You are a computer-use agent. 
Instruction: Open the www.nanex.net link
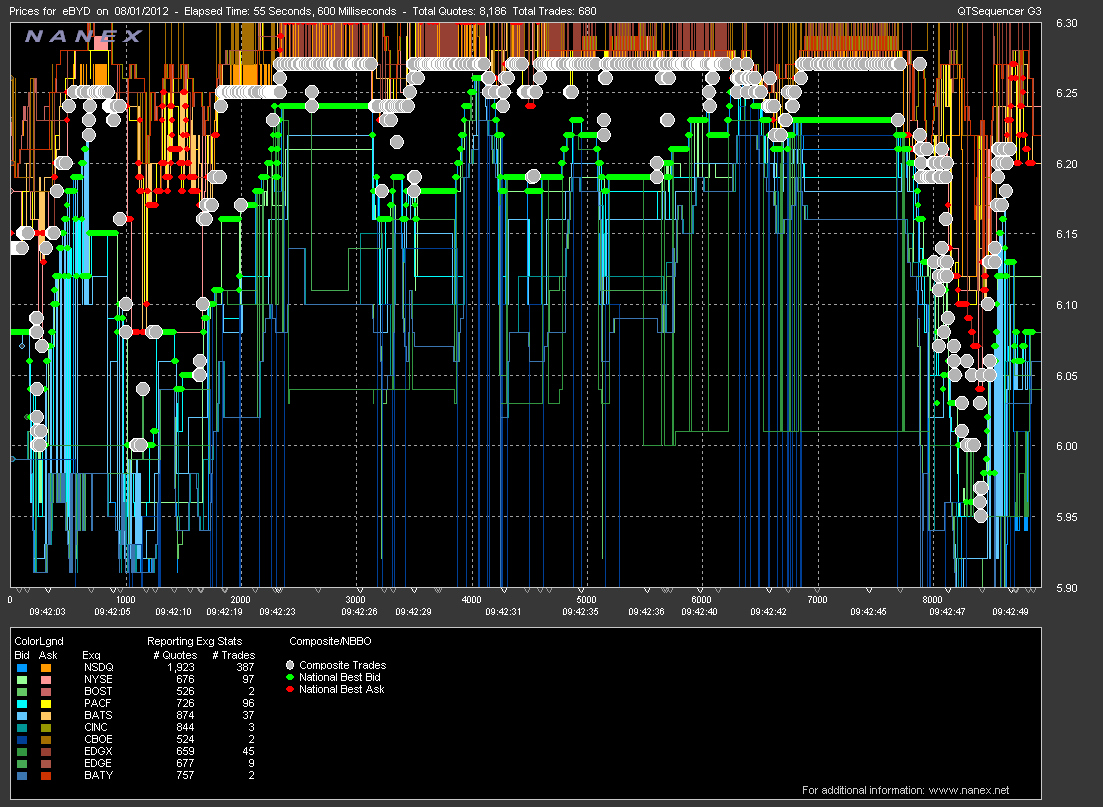click(969, 790)
